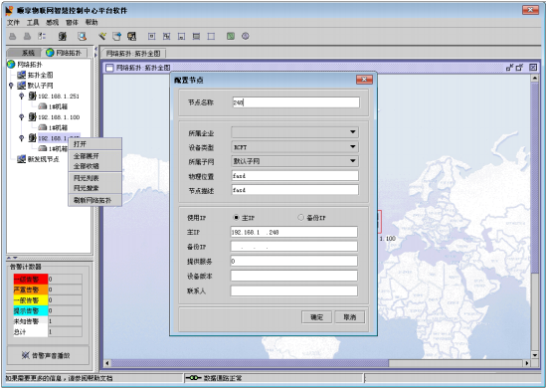Click the 取消 button
548x390 pixels.
point(349,317)
